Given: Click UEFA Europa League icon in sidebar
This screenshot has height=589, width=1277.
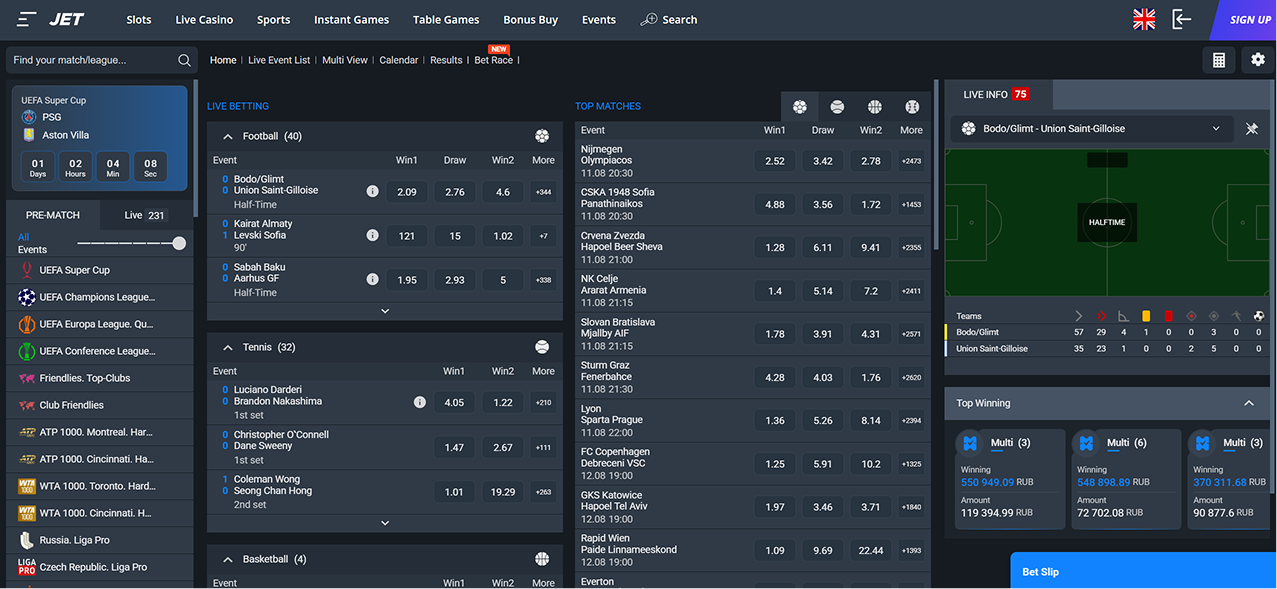Looking at the screenshot, I should [x=27, y=324].
